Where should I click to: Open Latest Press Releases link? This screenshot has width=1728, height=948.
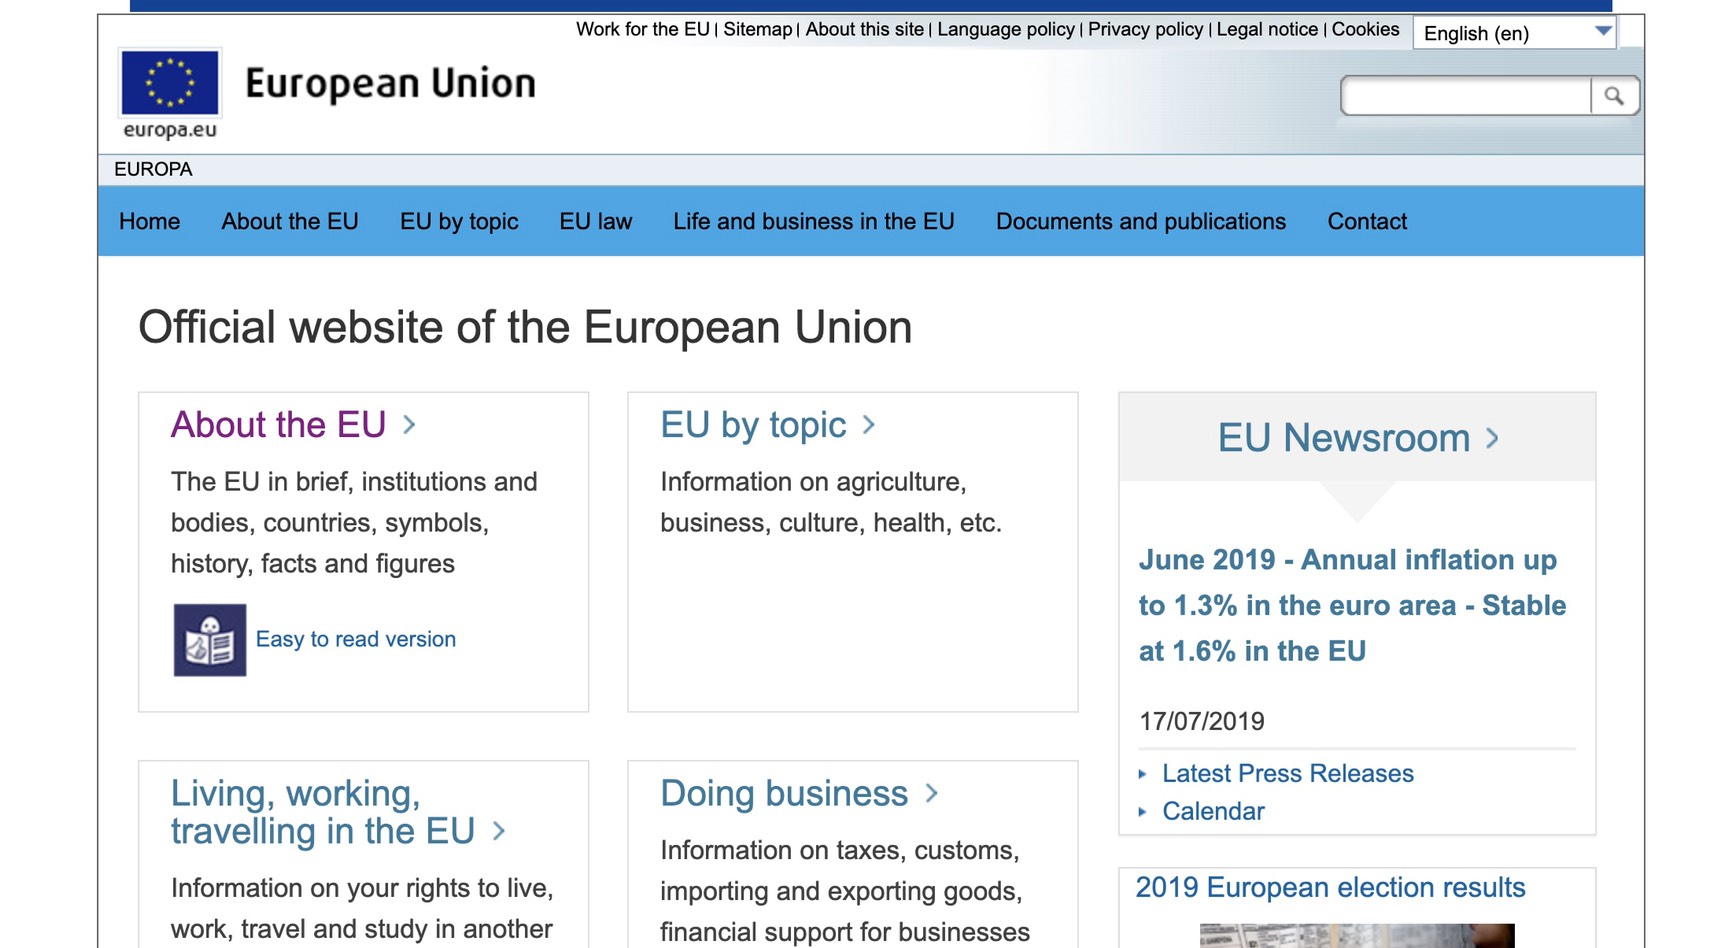coord(1288,773)
